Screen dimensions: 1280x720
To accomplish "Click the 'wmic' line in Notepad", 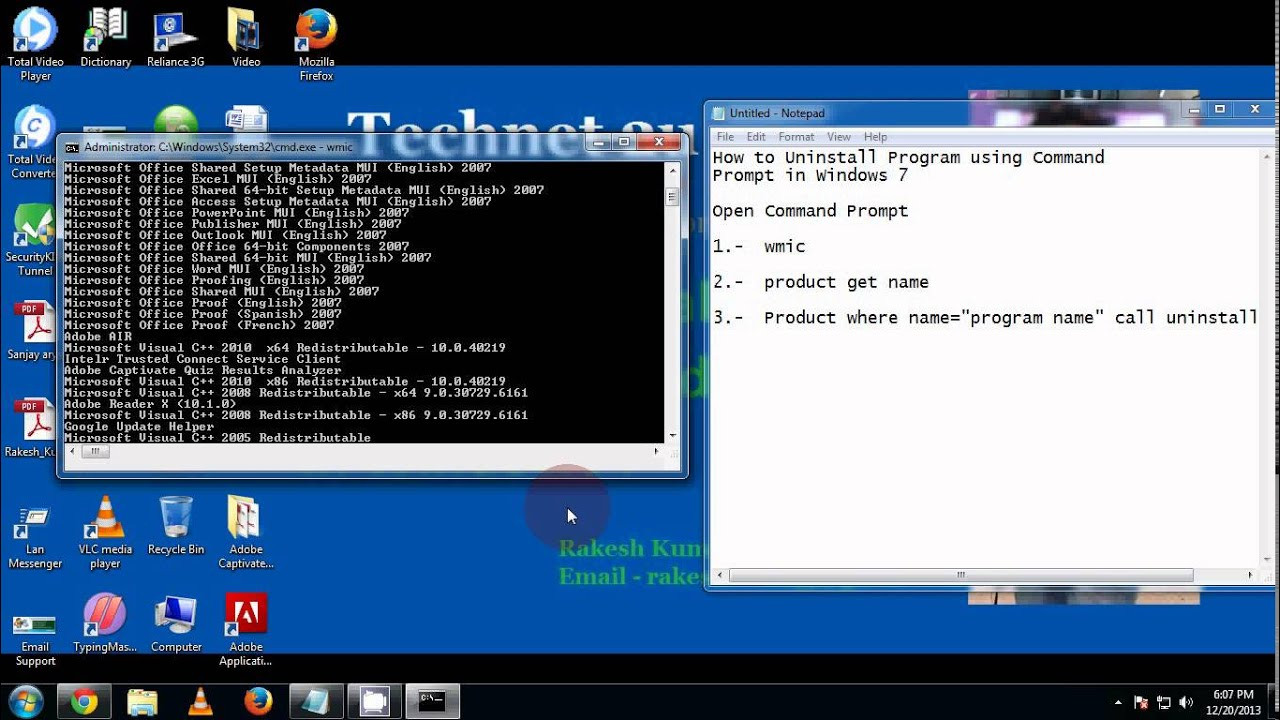I will pyautogui.click(x=759, y=247).
